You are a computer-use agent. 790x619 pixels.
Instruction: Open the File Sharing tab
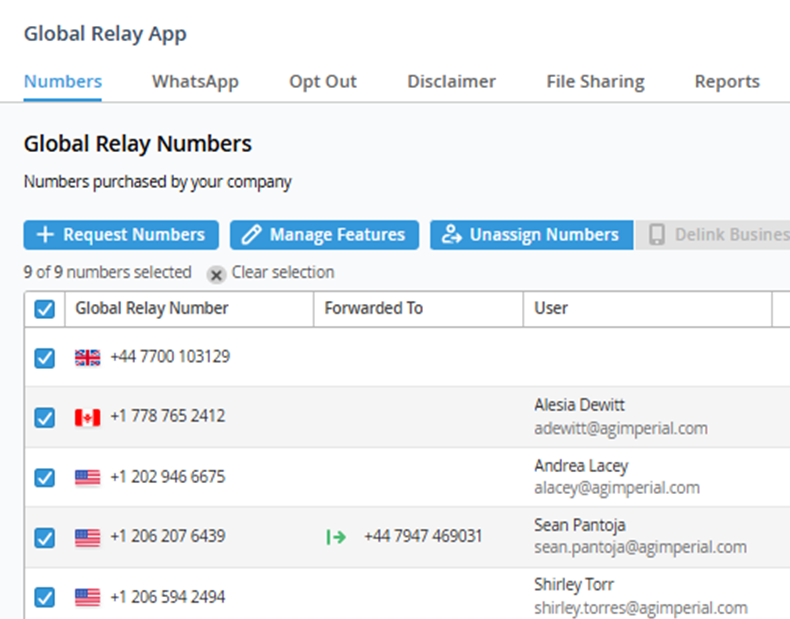[x=596, y=82]
